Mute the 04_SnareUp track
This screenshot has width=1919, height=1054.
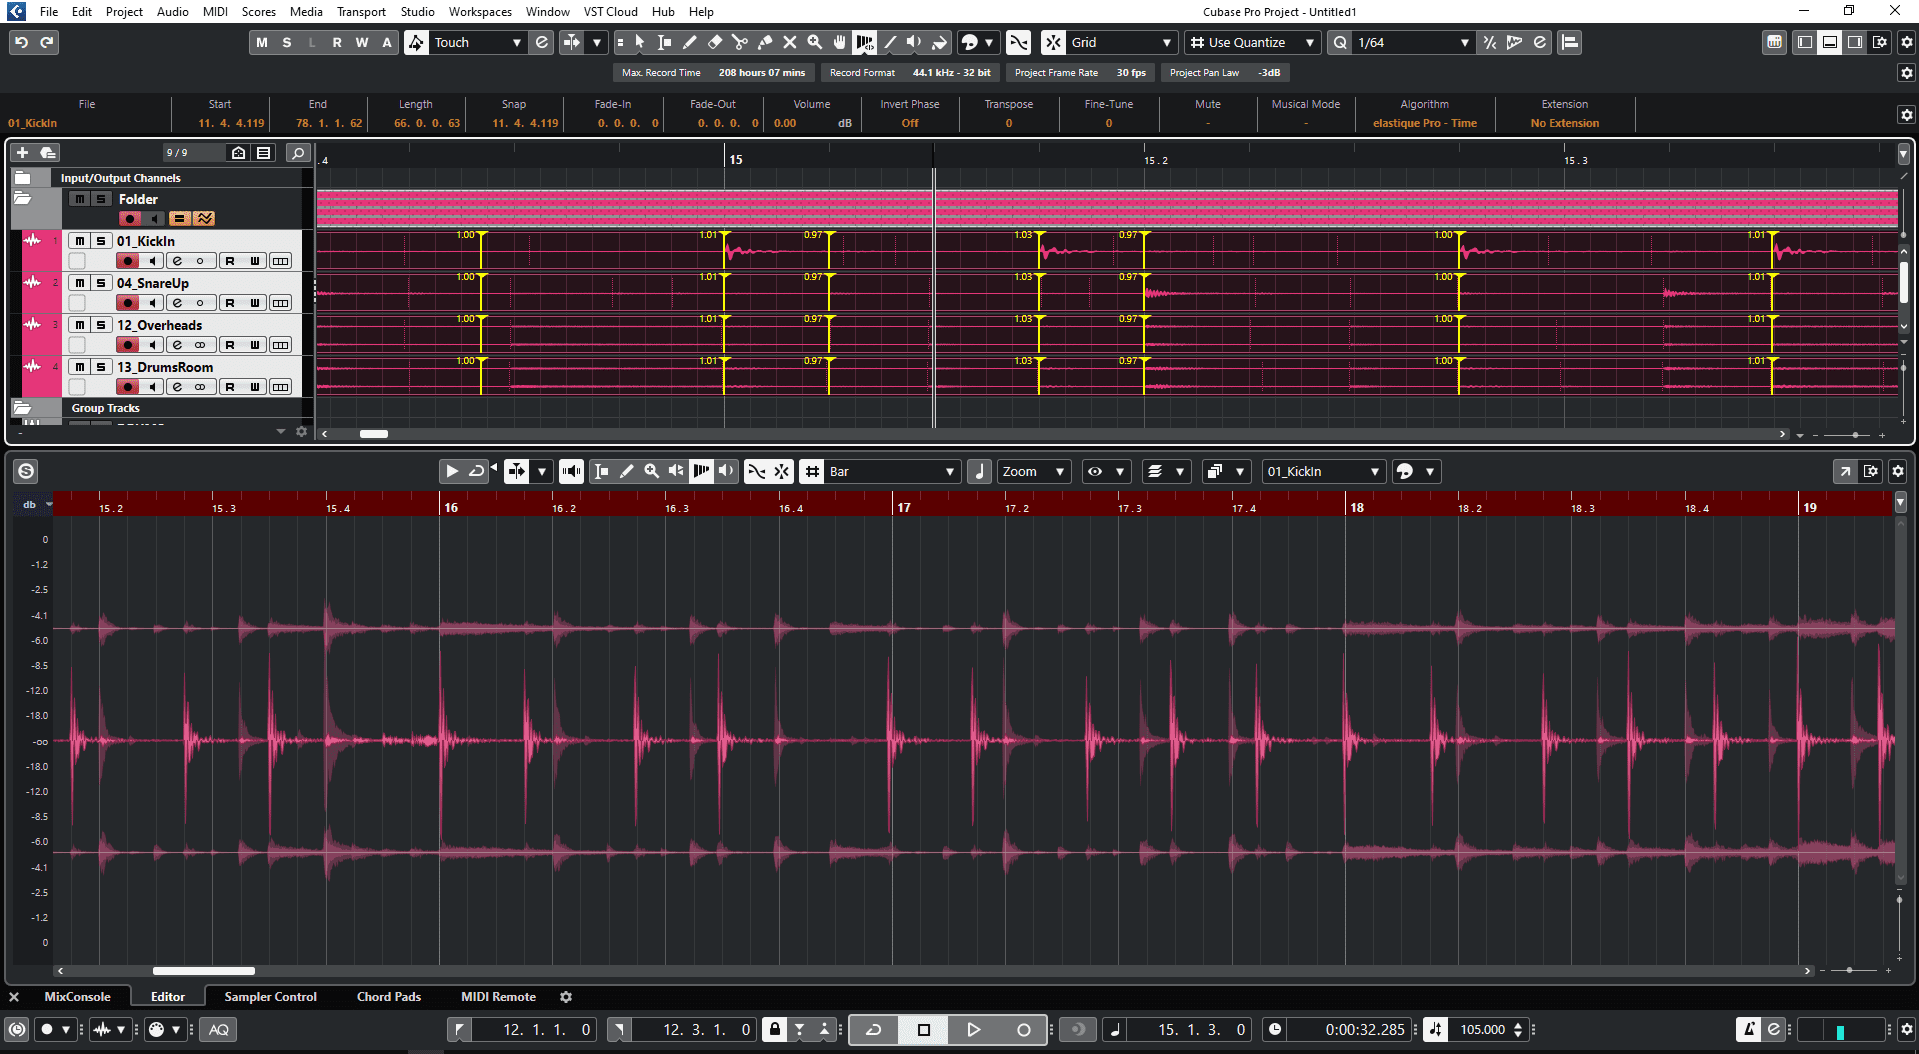point(80,283)
